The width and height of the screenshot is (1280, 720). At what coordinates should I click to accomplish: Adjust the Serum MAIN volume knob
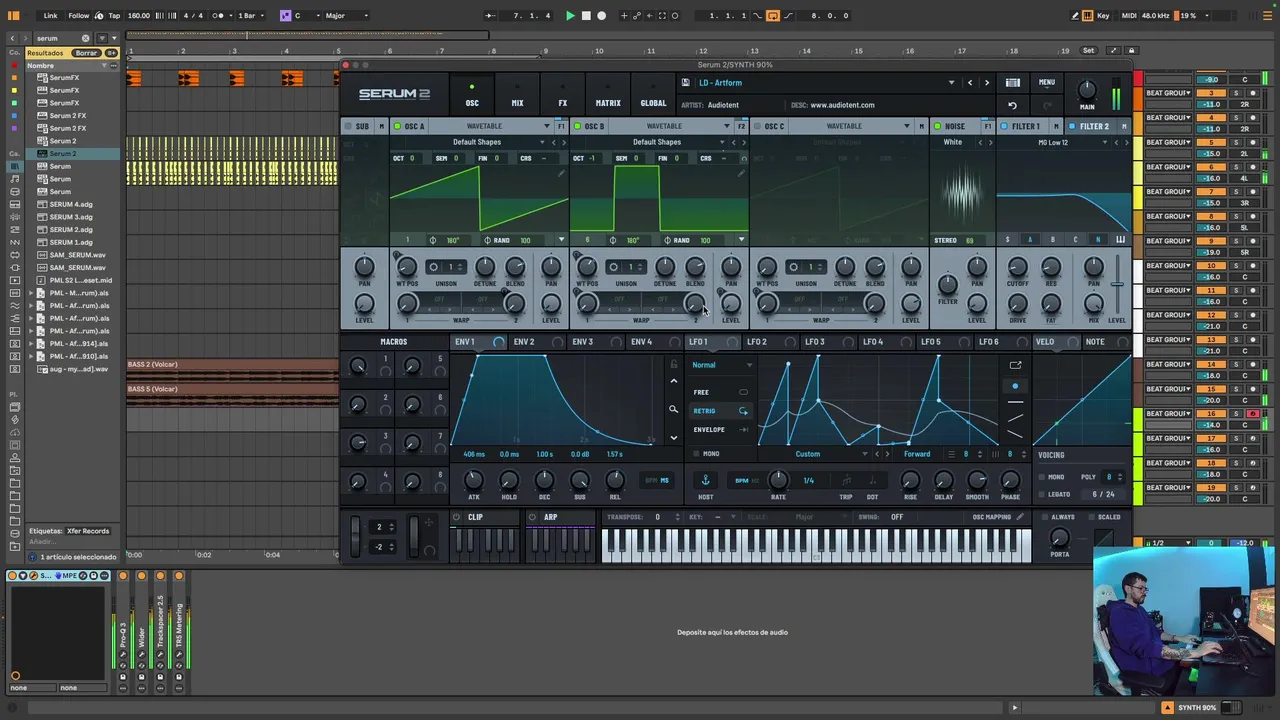(x=1087, y=90)
